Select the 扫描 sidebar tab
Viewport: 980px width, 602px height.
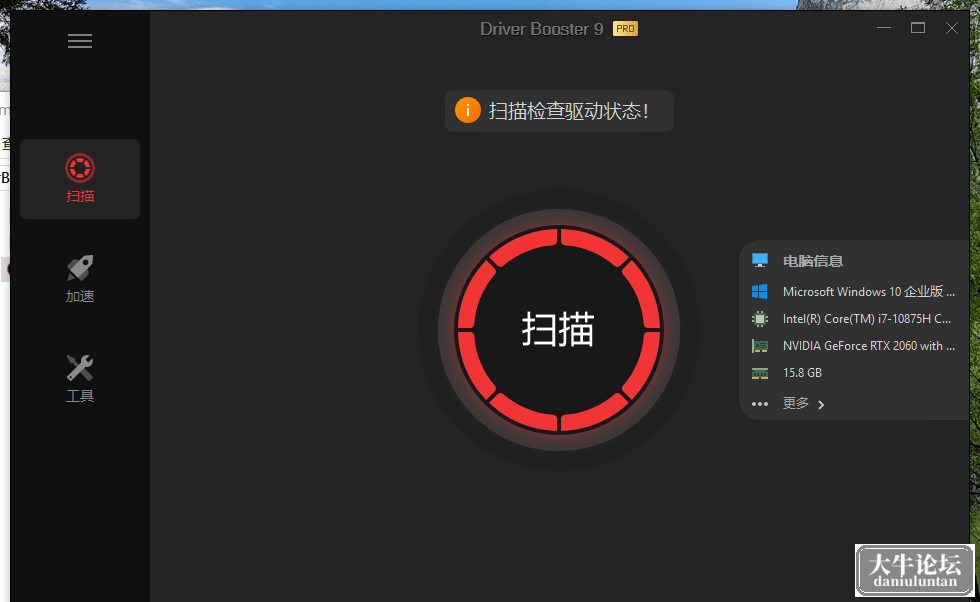80,179
